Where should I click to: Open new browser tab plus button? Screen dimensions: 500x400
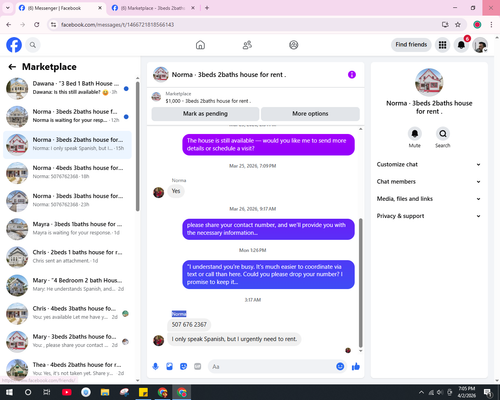(207, 8)
